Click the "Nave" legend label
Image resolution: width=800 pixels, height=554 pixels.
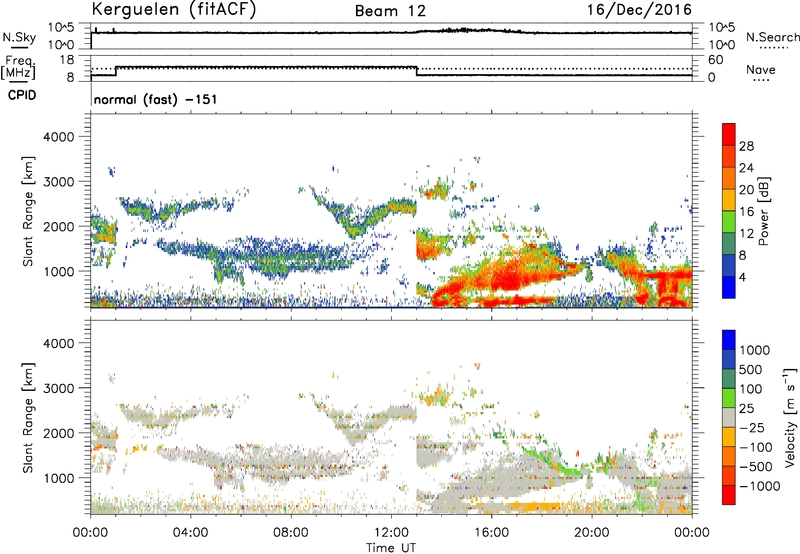coord(761,70)
